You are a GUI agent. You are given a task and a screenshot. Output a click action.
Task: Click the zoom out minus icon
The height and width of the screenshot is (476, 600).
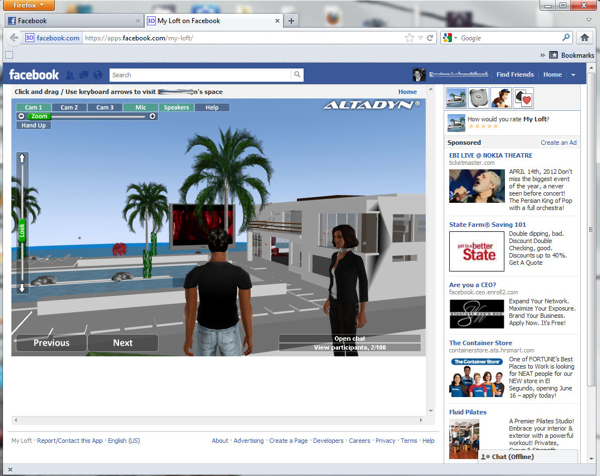[21, 116]
